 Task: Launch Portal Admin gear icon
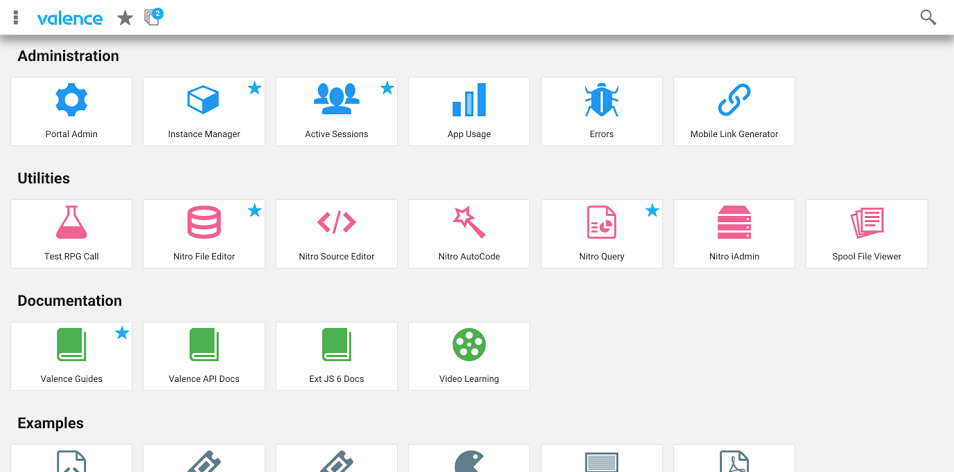(71, 100)
